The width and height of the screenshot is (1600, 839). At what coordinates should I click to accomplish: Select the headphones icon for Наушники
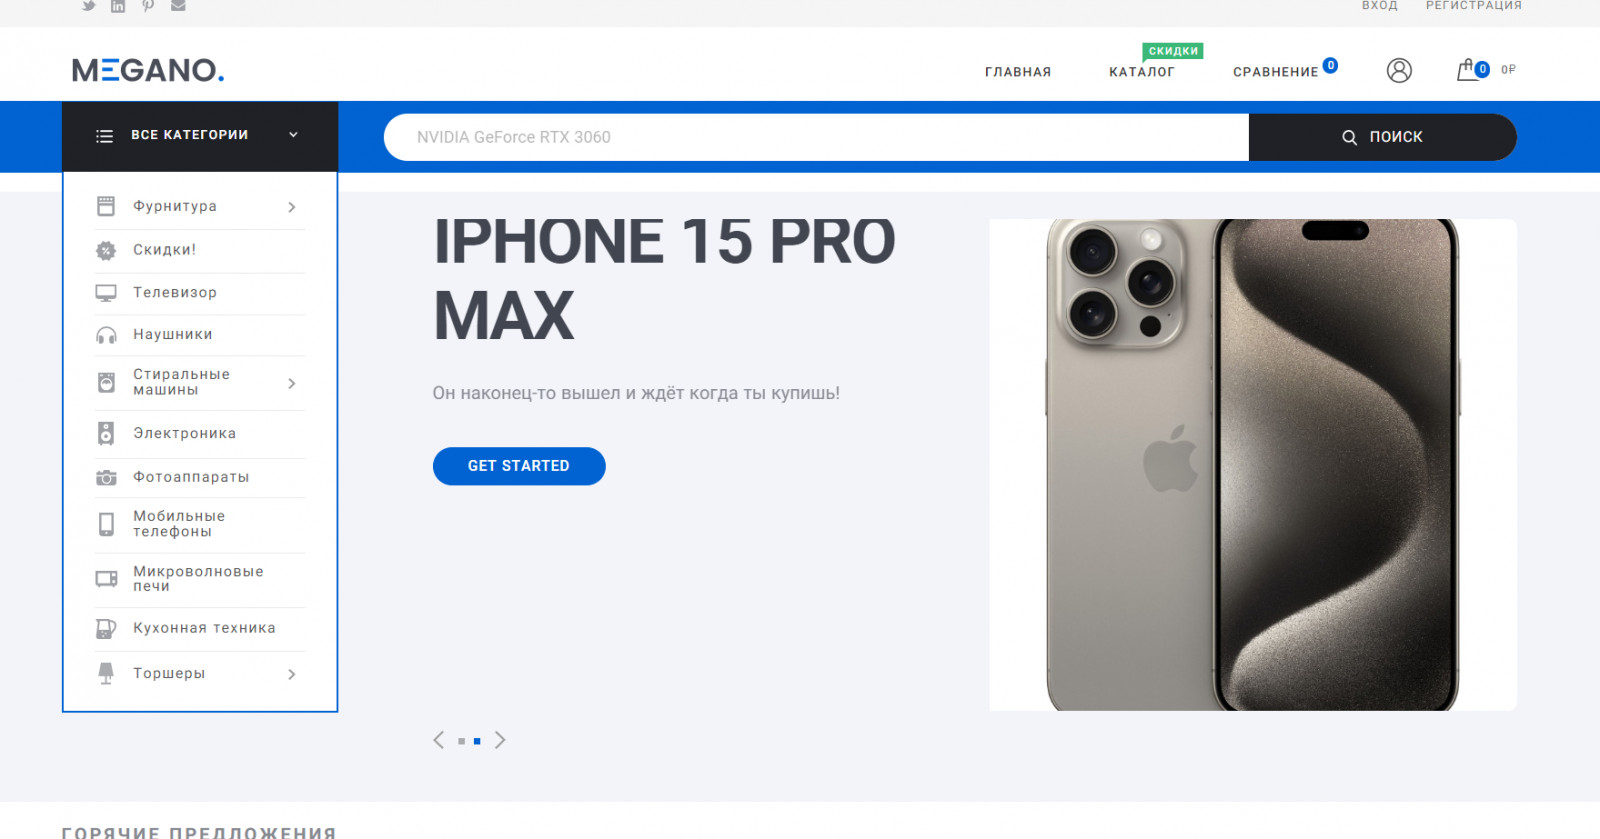pyautogui.click(x=106, y=335)
